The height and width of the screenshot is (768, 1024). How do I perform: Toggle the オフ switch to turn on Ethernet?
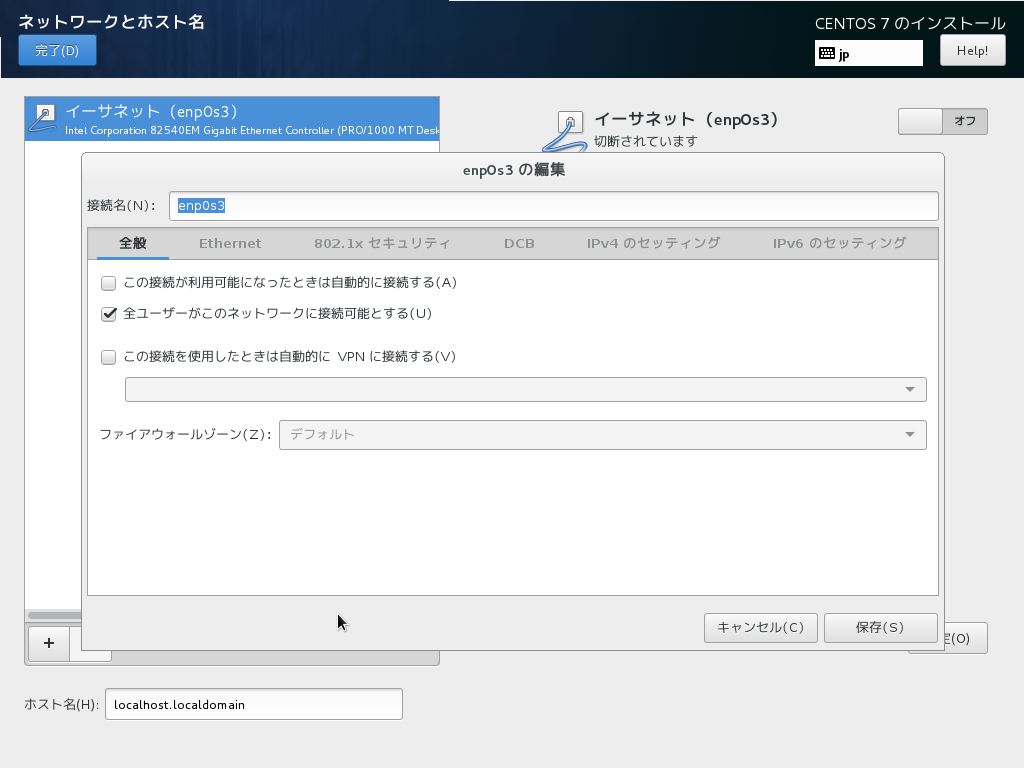[x=942, y=121]
